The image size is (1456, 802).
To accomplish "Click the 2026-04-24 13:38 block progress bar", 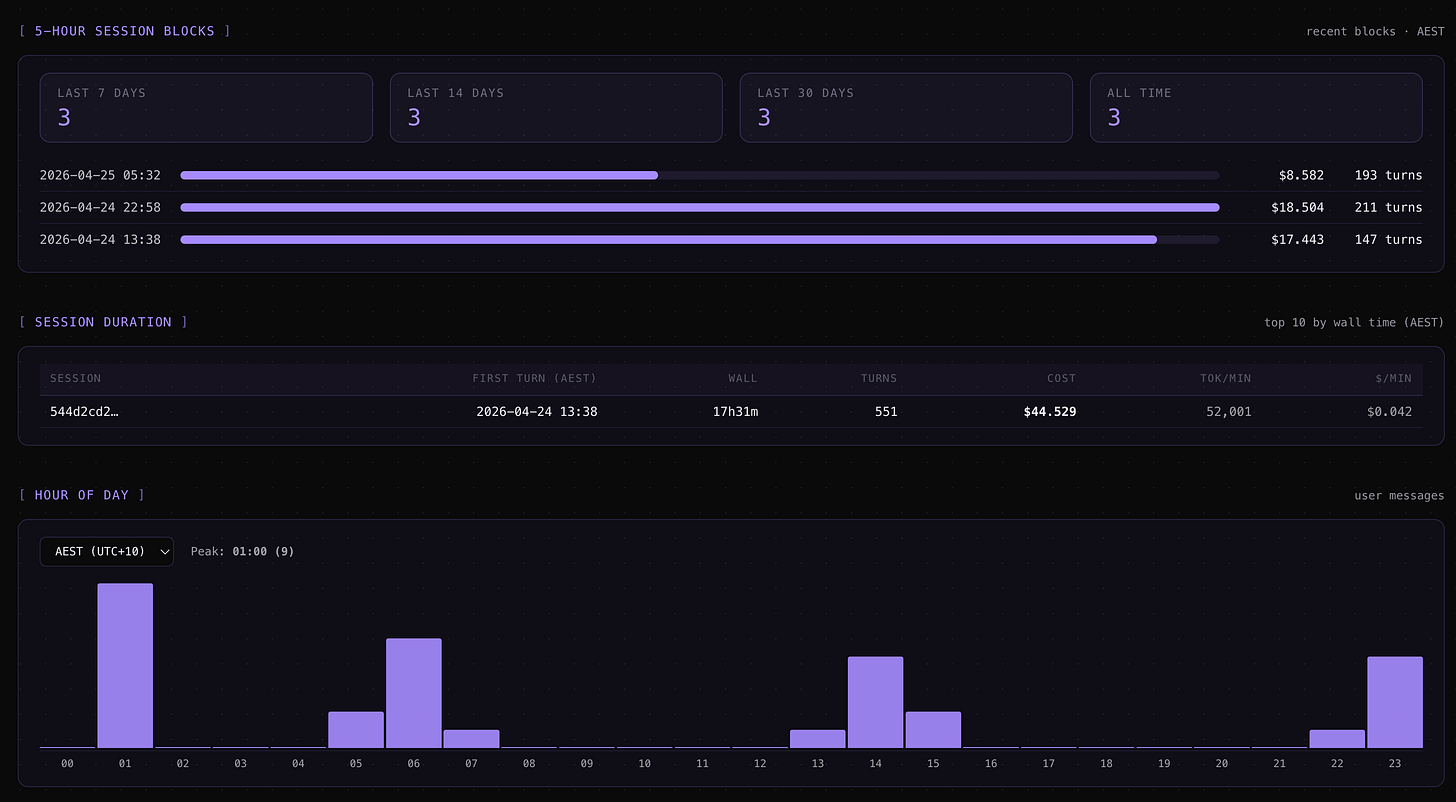I will point(700,239).
